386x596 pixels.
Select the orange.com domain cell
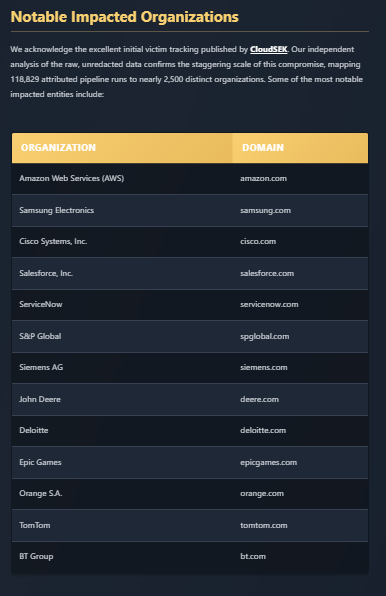click(300, 494)
